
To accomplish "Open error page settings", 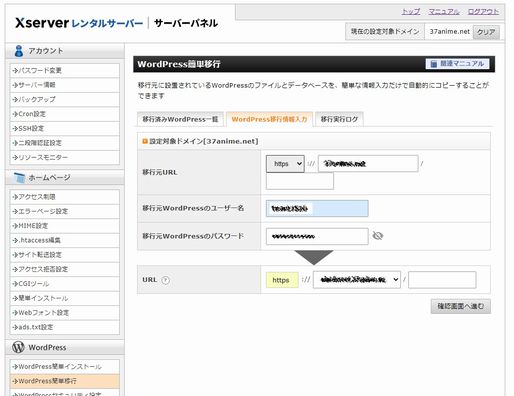I will point(65,211).
